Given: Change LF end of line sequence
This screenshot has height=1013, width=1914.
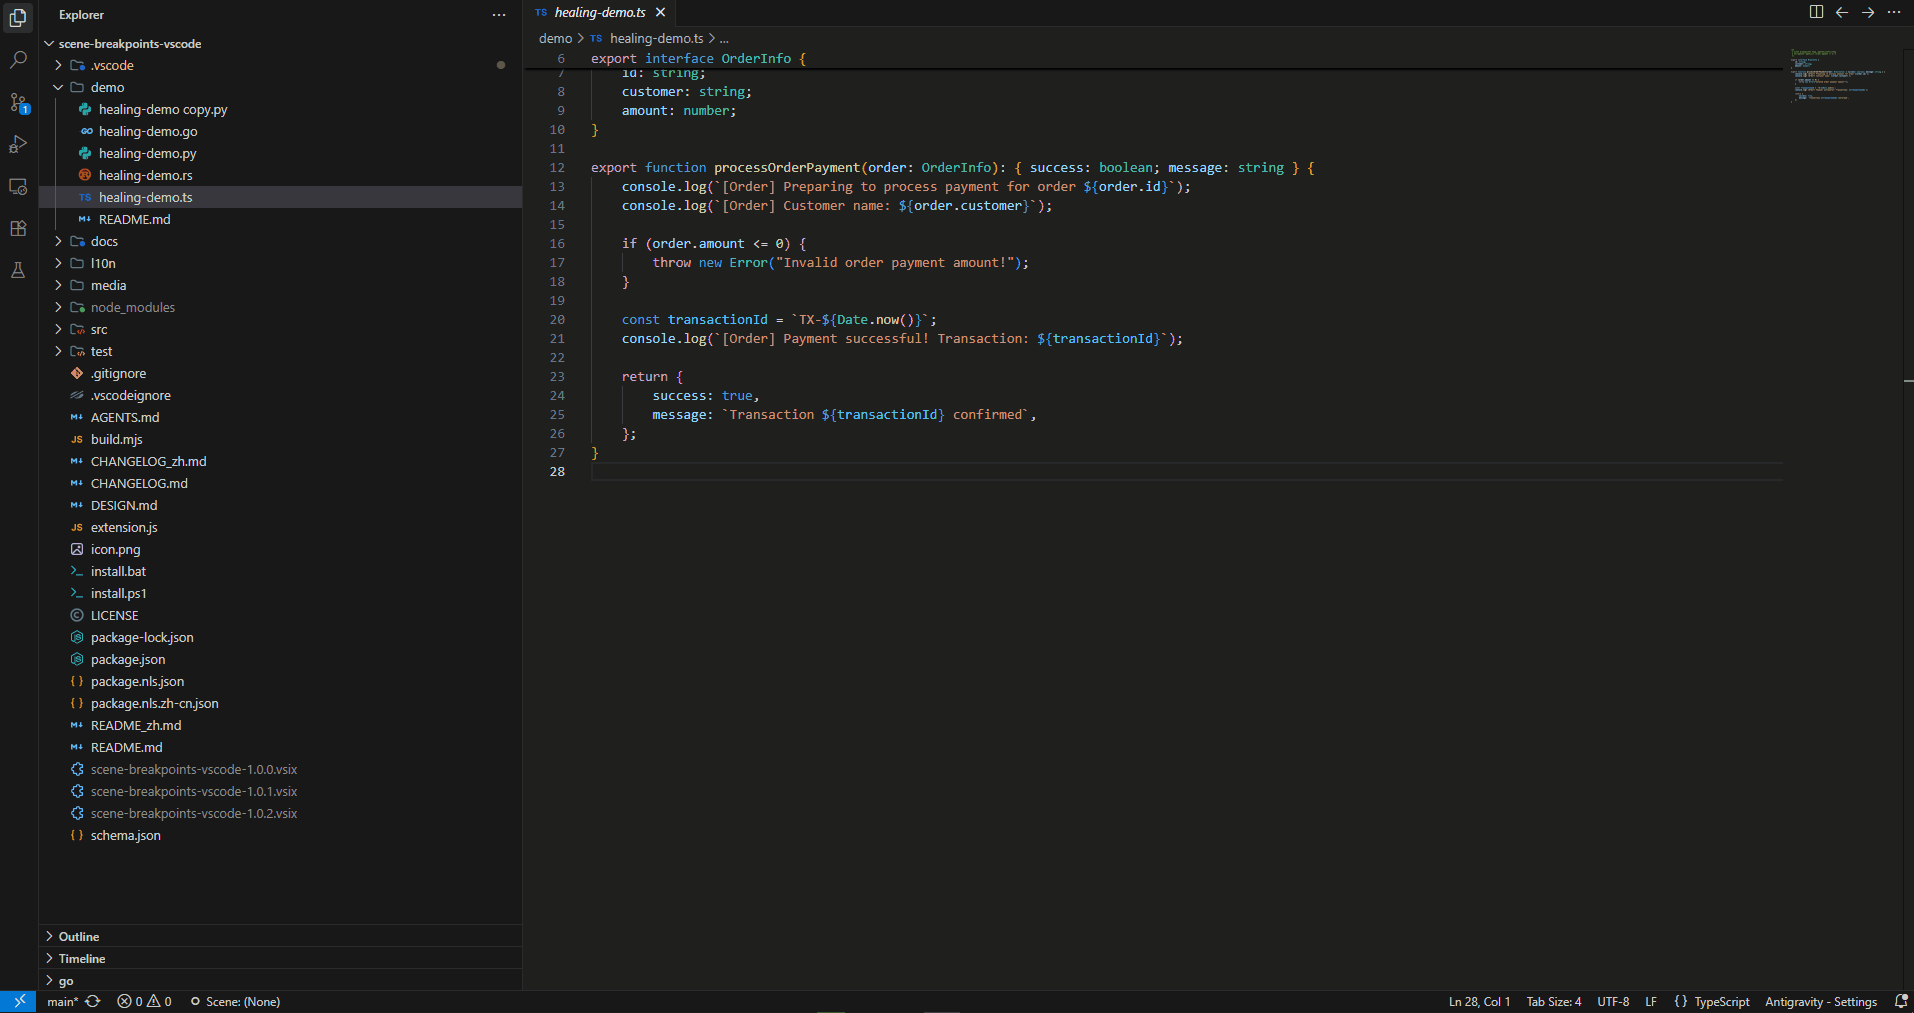Looking at the screenshot, I should click(1651, 1001).
